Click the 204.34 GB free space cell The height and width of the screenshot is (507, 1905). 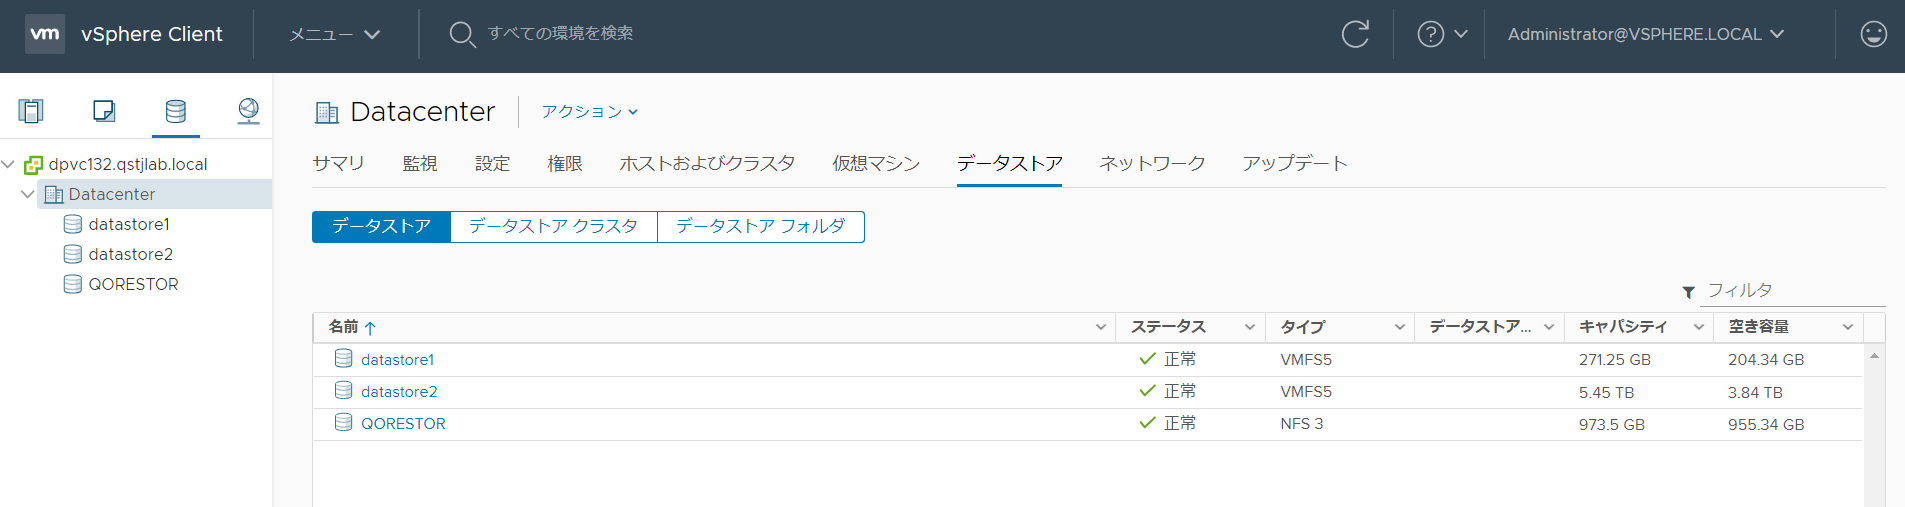click(1766, 360)
